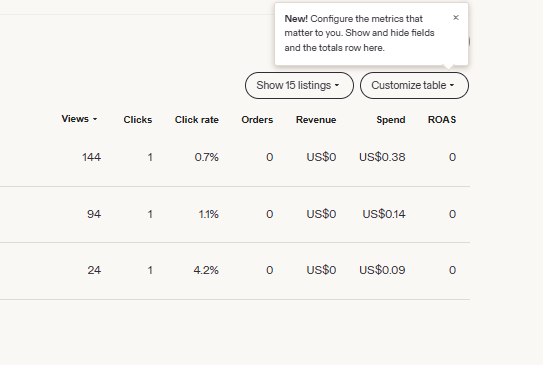The height and width of the screenshot is (365, 543).
Task: Select the US$0.09 spend value
Action: pos(382,270)
